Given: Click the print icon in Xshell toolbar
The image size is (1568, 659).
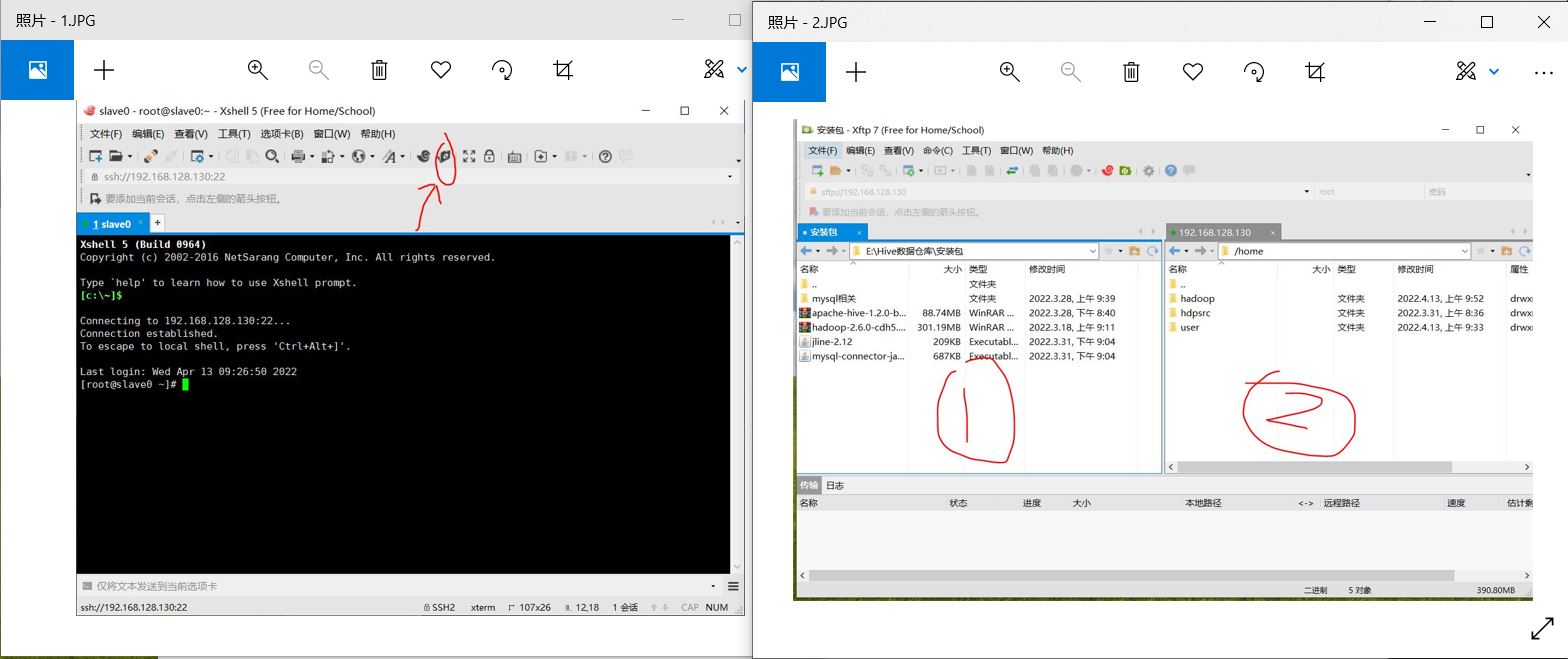Looking at the screenshot, I should pos(297,156).
